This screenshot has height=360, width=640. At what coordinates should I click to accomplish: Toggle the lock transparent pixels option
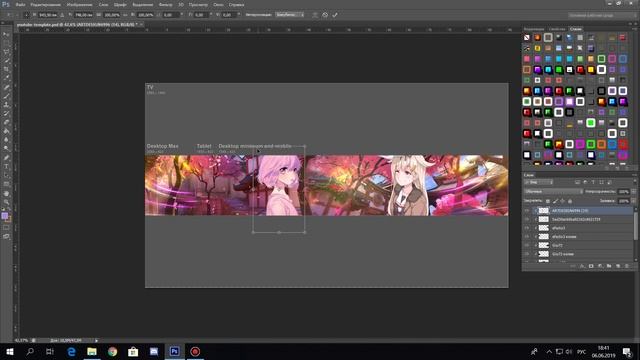(548, 201)
